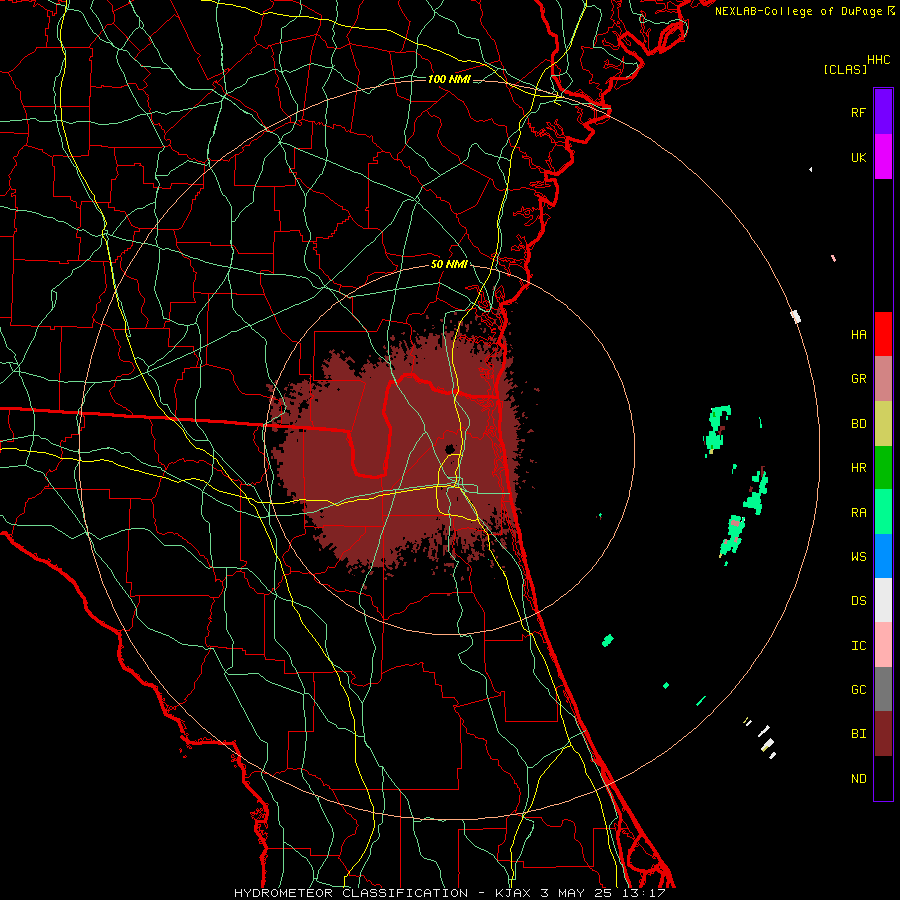The height and width of the screenshot is (900, 900).
Task: Click the WS blue legend swatch
Action: (x=883, y=556)
